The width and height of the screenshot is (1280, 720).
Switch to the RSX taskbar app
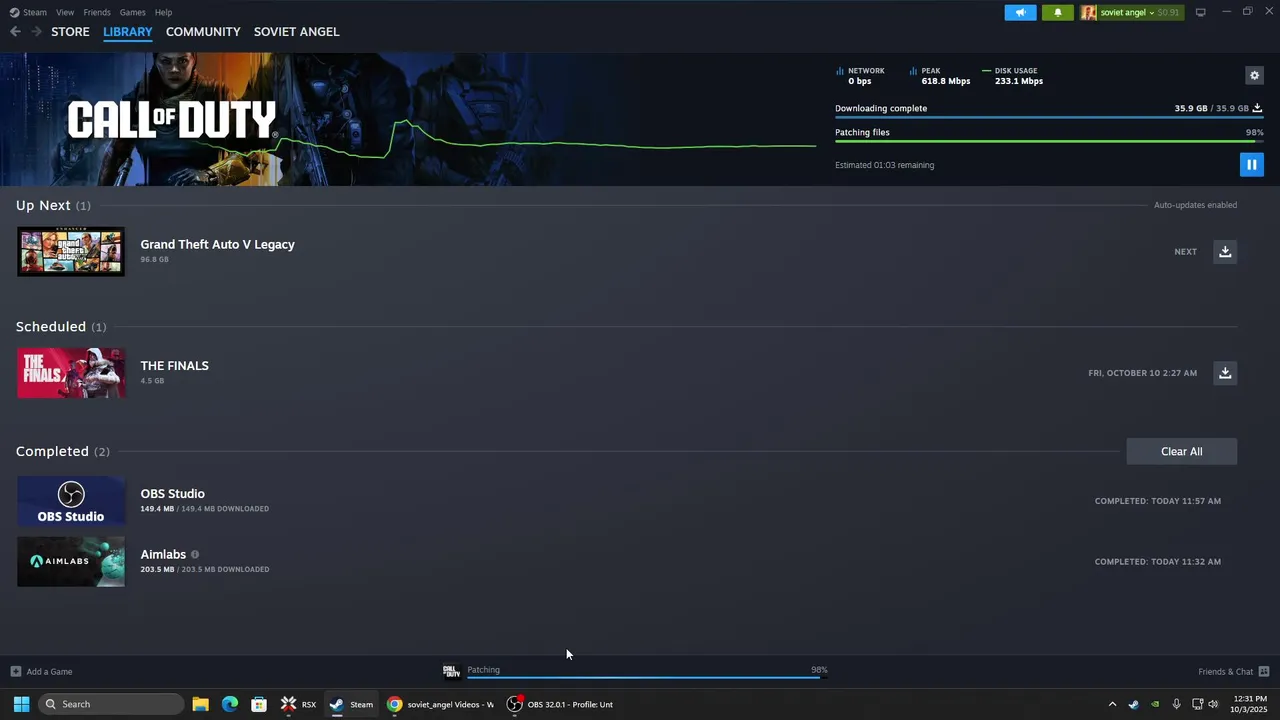tap(298, 704)
